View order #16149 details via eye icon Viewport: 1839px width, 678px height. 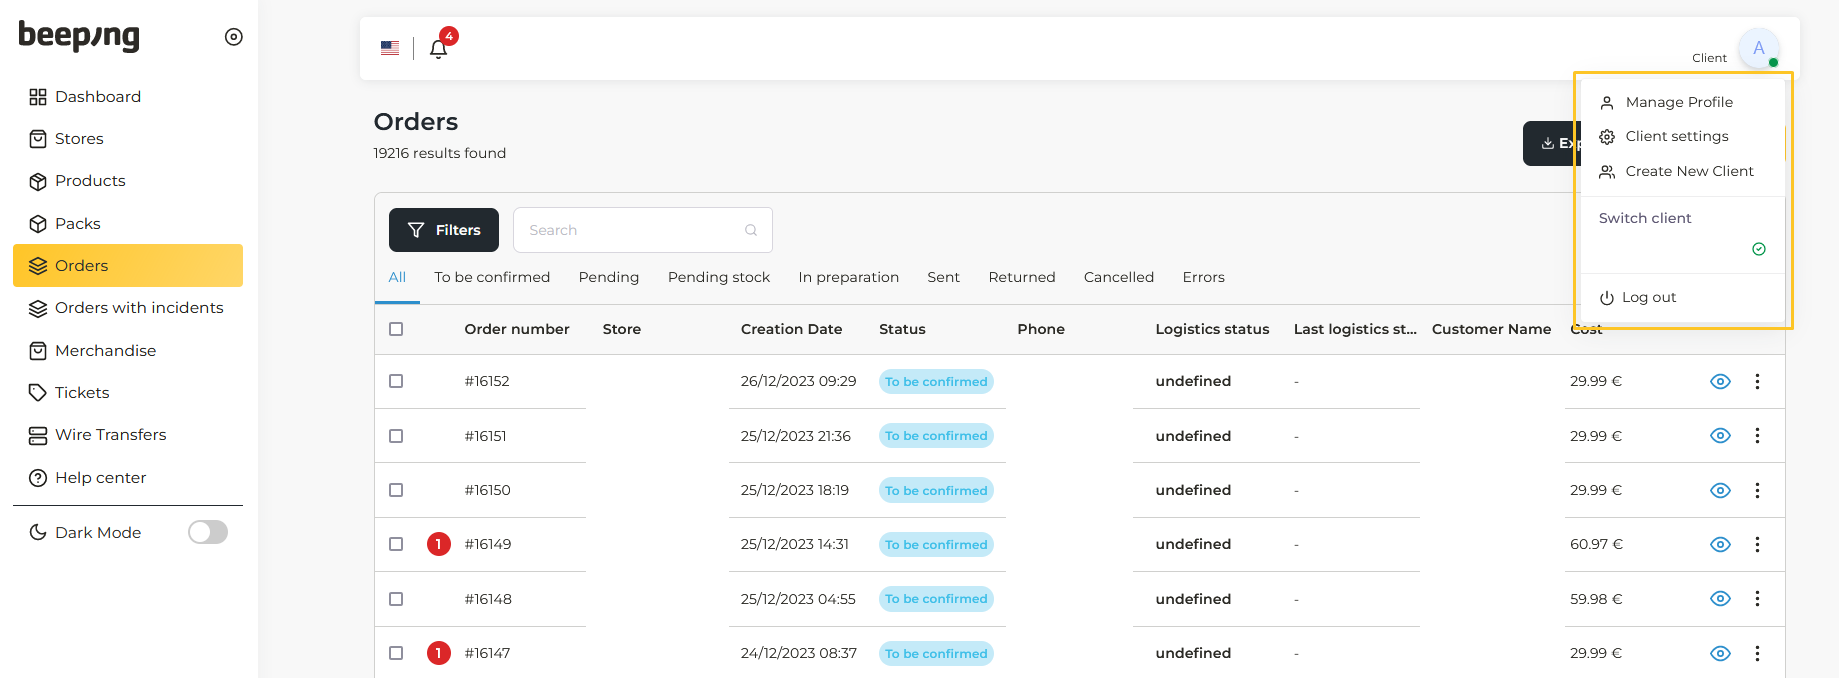pyautogui.click(x=1720, y=544)
